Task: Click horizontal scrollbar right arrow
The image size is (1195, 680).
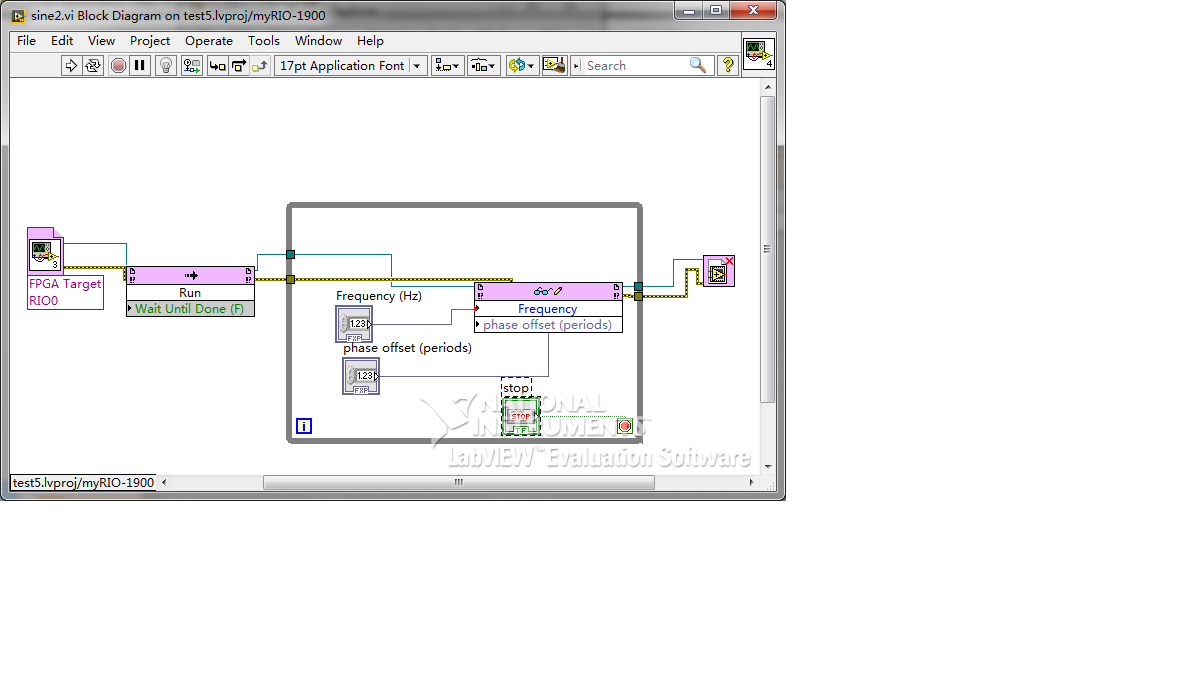Action: click(751, 483)
